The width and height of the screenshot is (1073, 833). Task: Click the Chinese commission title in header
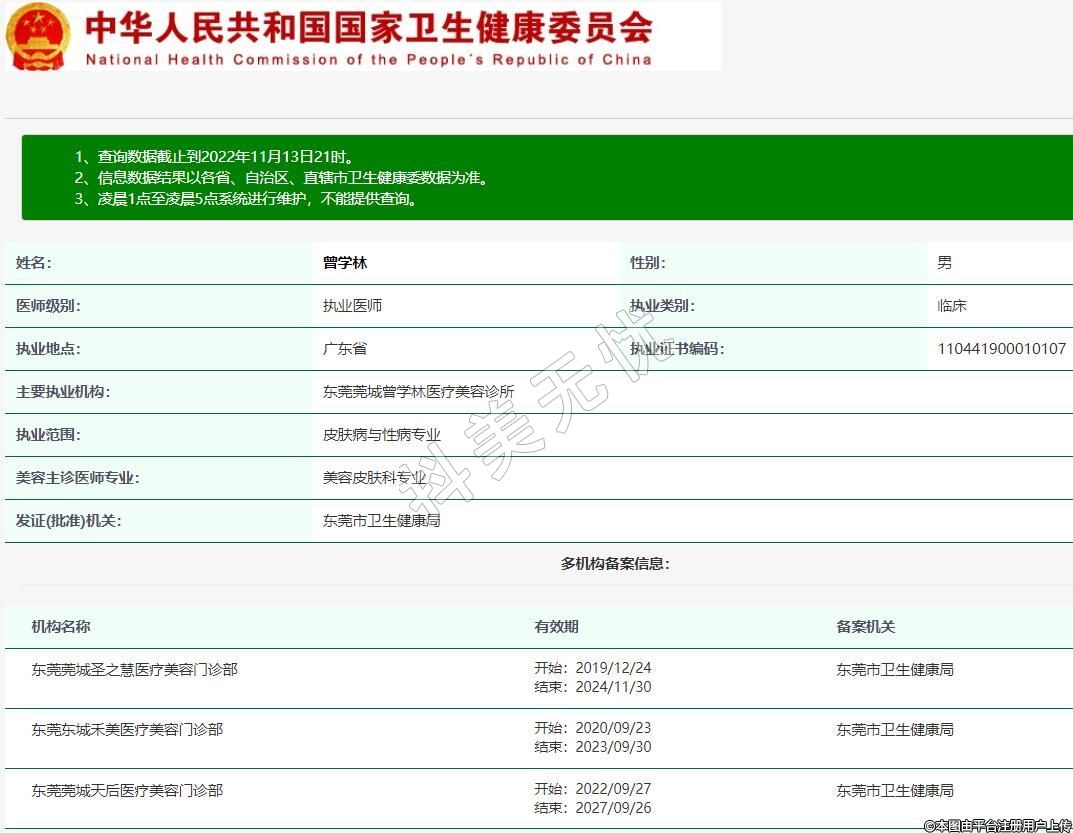pos(368,26)
